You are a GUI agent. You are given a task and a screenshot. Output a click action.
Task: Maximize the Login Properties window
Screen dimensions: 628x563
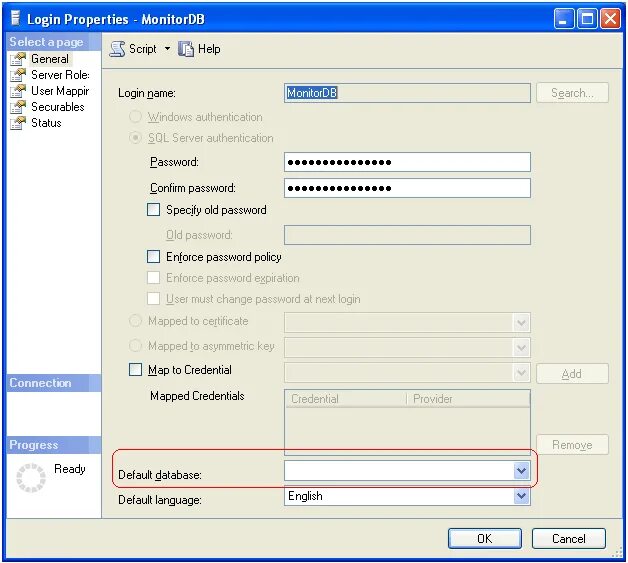click(587, 18)
